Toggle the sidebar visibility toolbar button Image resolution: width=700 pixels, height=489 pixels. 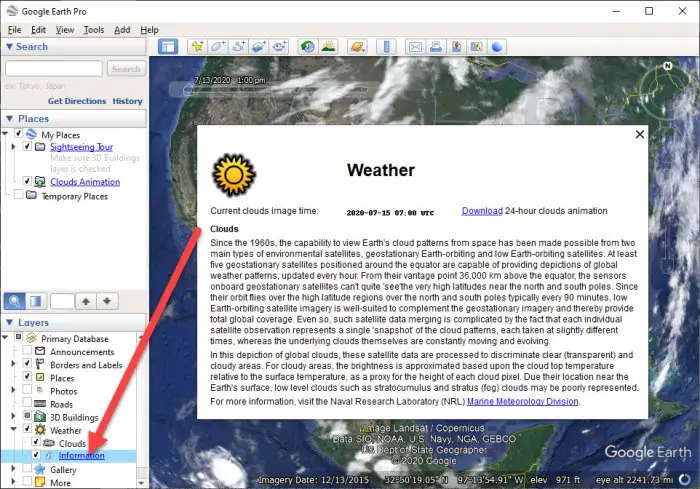(168, 46)
